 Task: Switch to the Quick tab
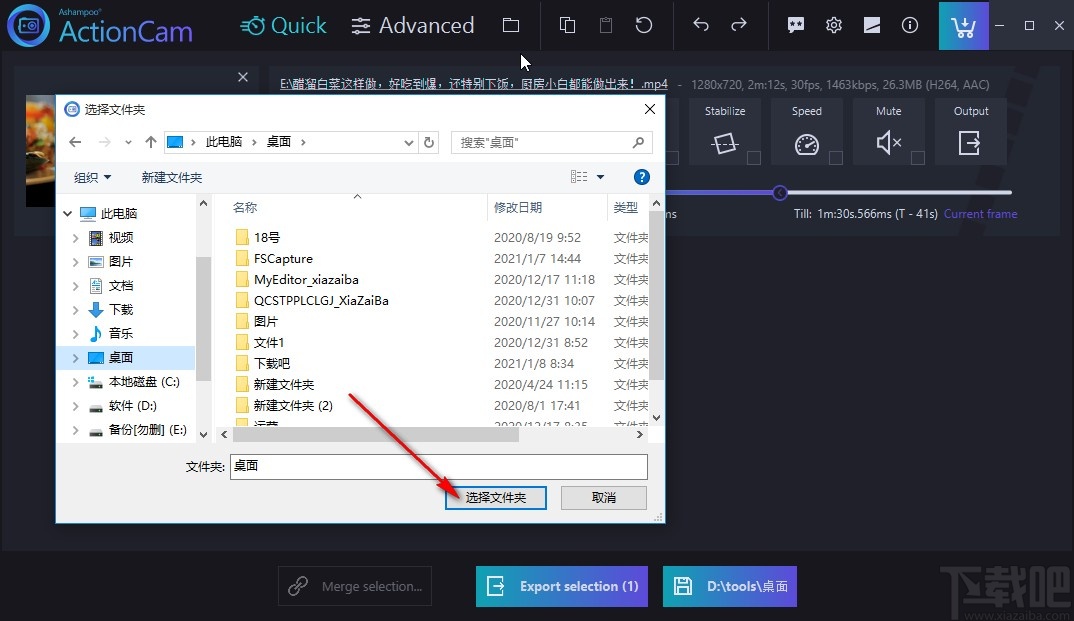click(283, 26)
